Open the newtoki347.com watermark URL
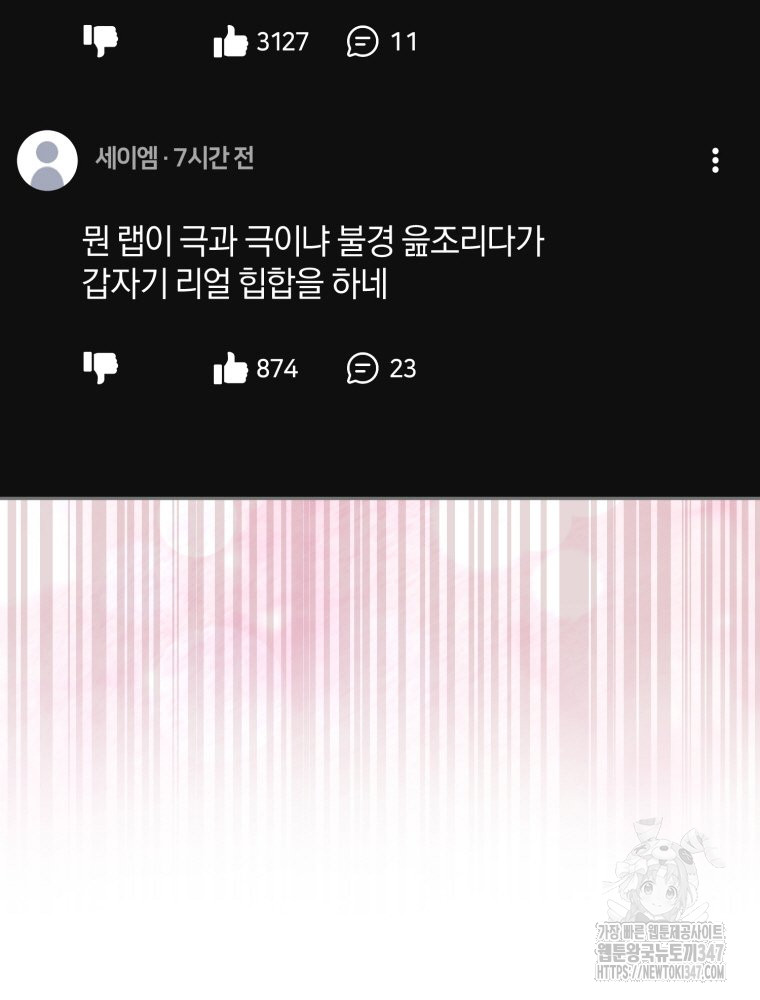Image resolution: width=760 pixels, height=1000 pixels. pyautogui.click(x=661, y=972)
